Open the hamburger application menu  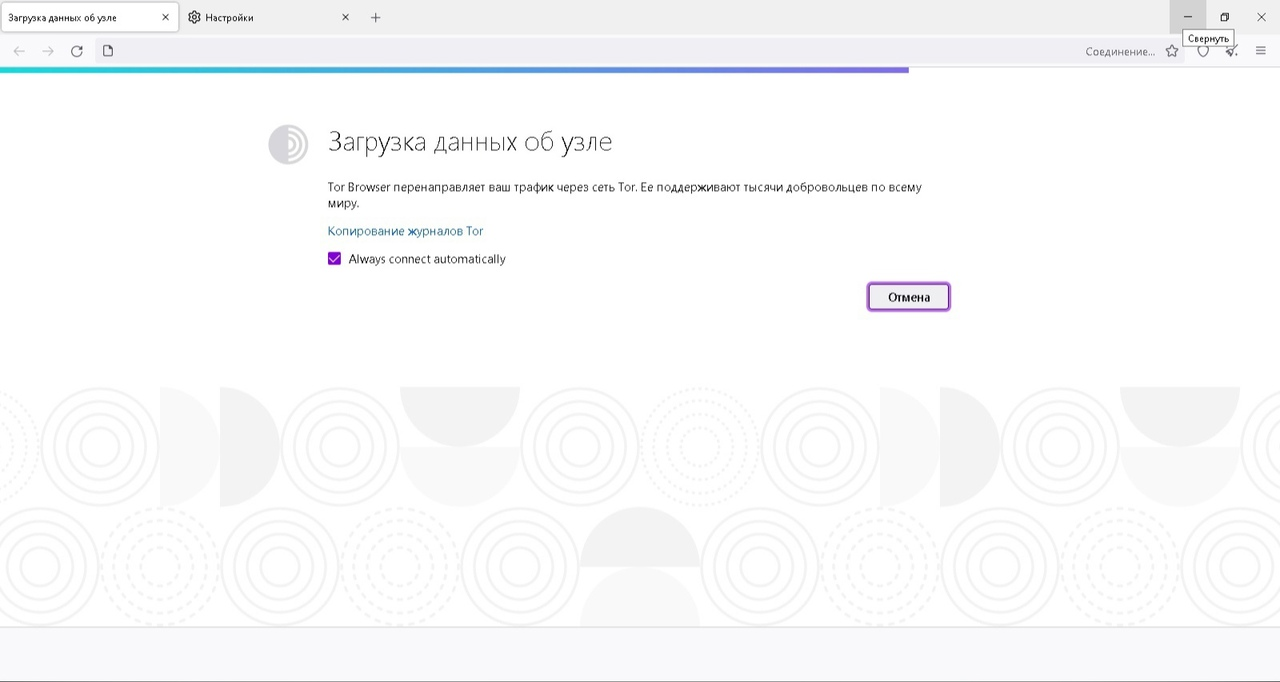tap(1261, 51)
